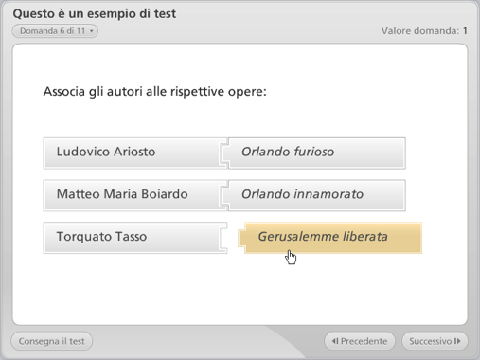The width and height of the screenshot is (480, 360).
Task: Click the next arrow icon in Successivo
Action: 457,341
